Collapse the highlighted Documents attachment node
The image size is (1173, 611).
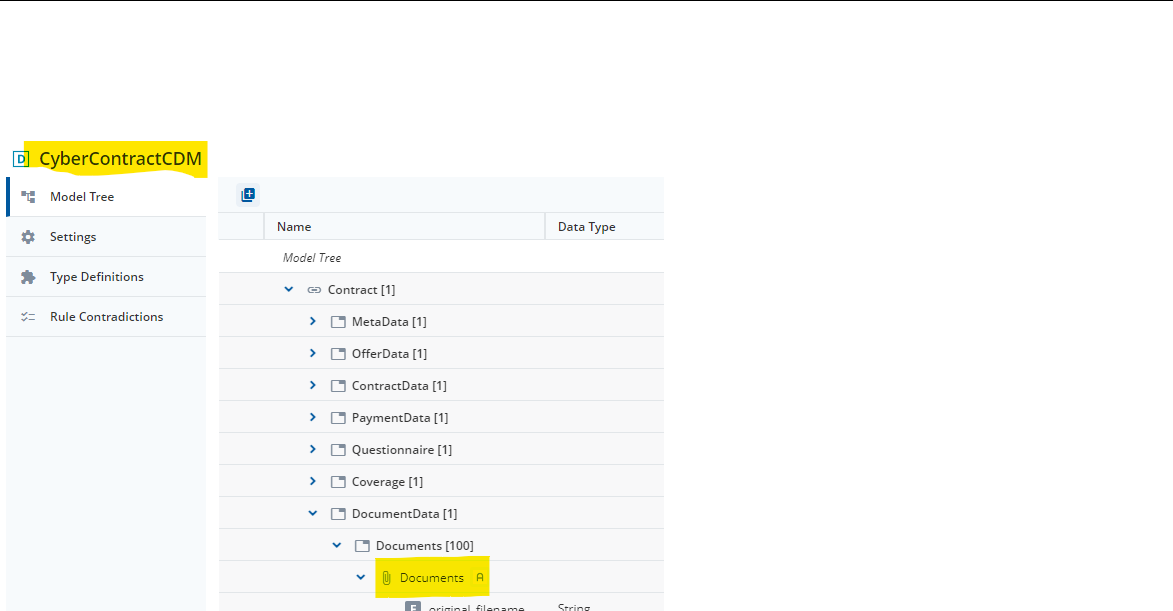point(361,577)
